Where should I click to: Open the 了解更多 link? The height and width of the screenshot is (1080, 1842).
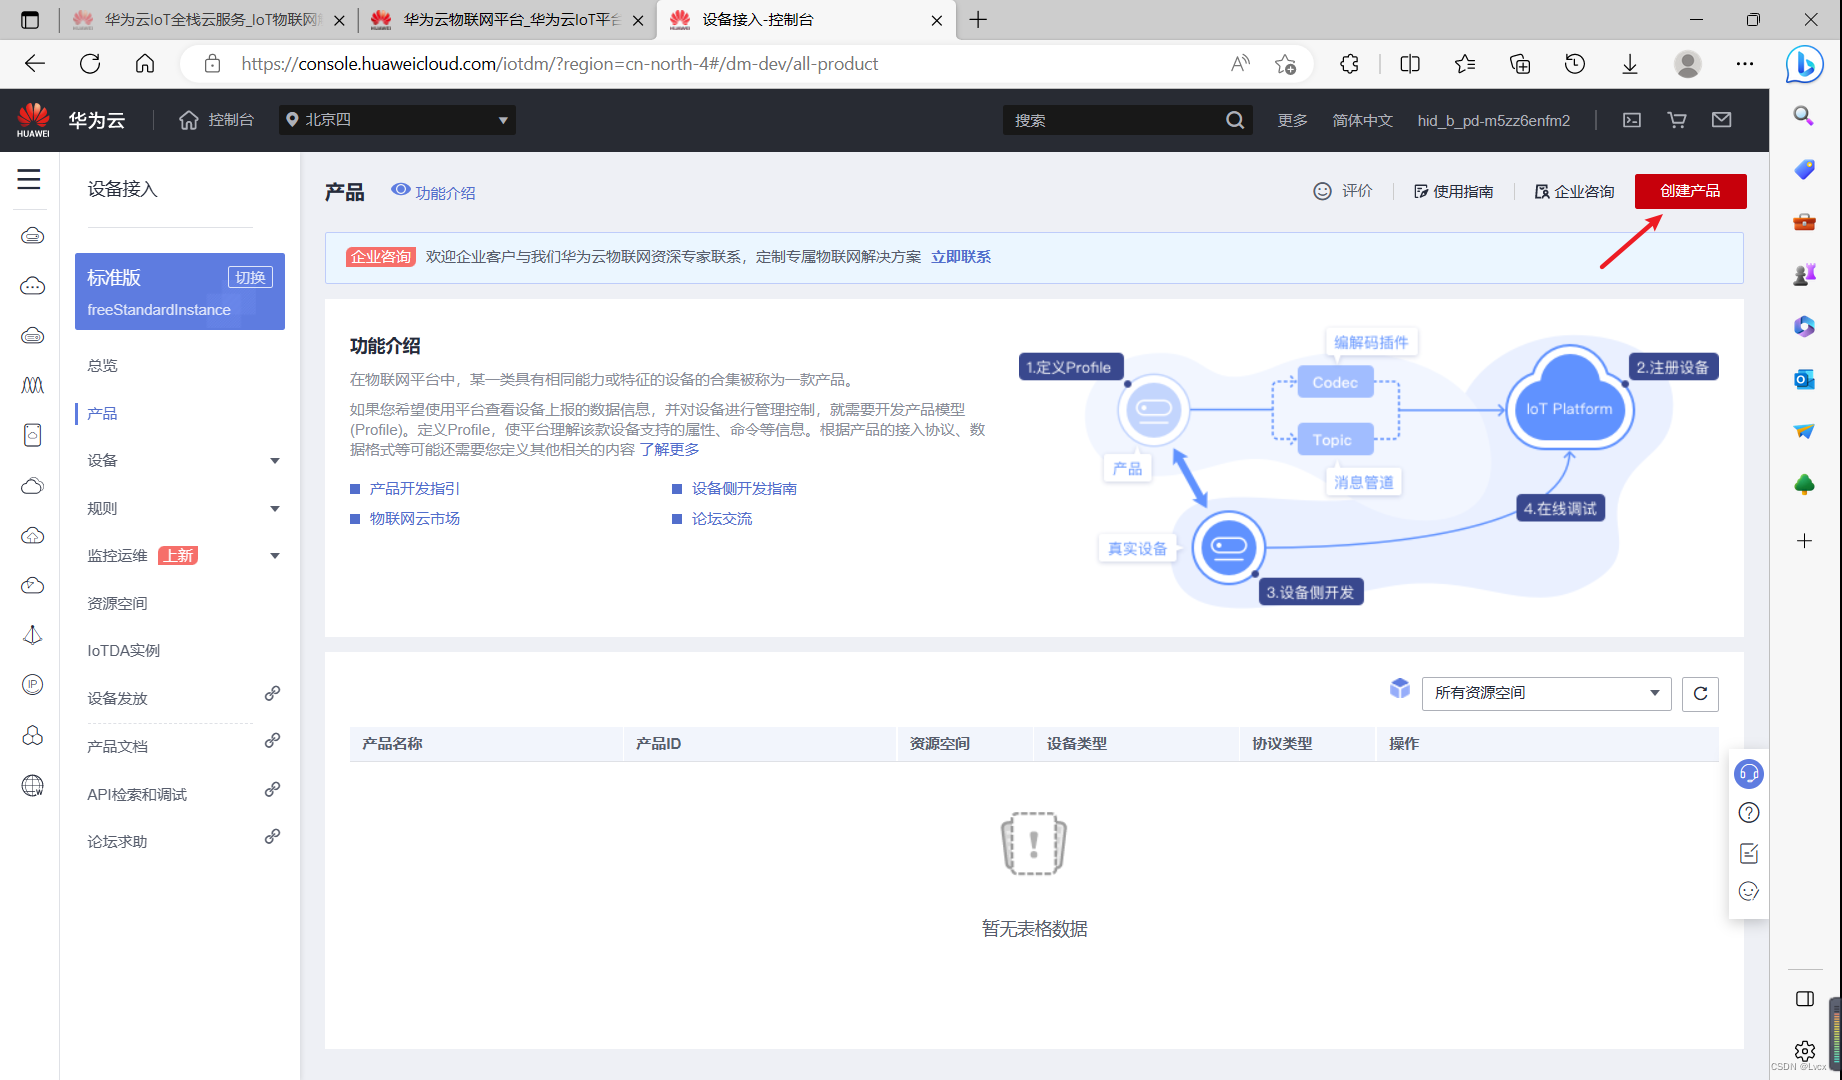pos(670,449)
